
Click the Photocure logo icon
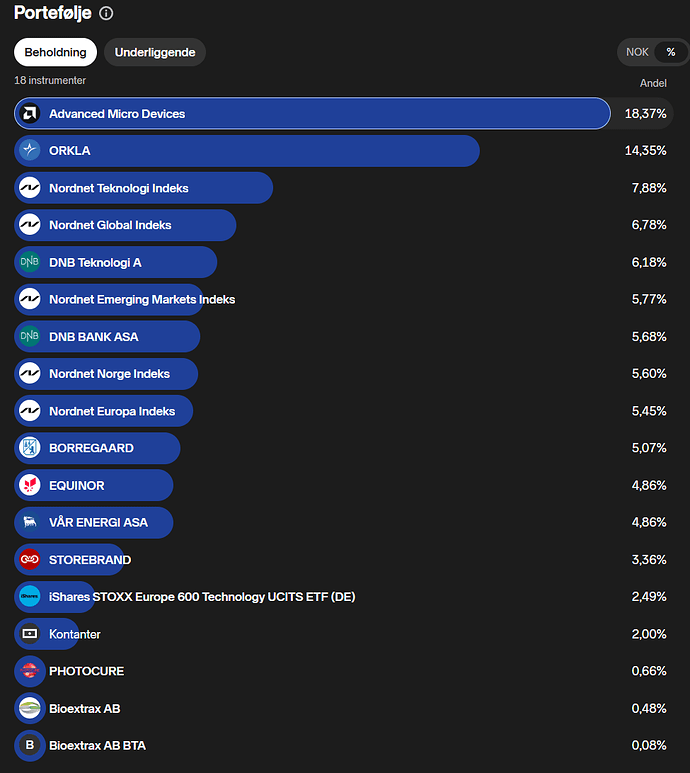[x=30, y=671]
